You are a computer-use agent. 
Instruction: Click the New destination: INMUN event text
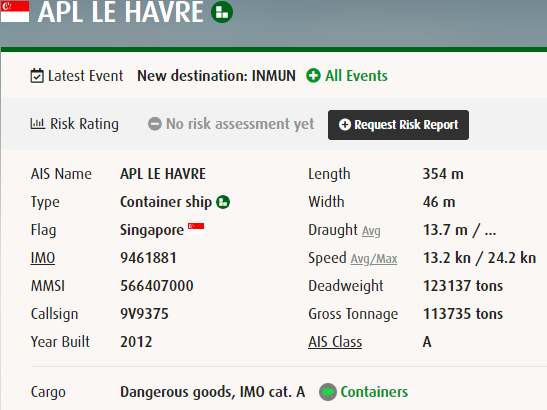[216, 76]
